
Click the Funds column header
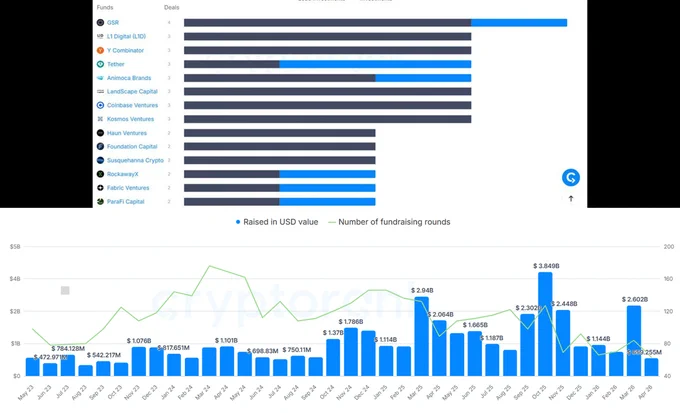[105, 7]
